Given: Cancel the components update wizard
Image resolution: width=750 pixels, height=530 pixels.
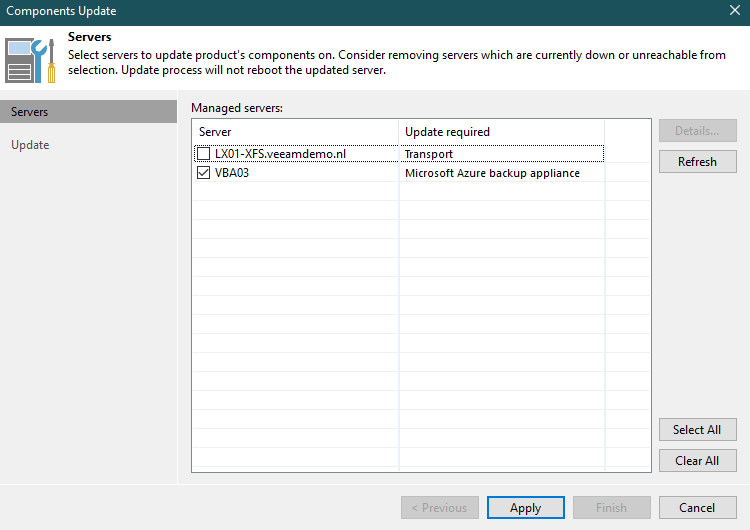Looking at the screenshot, I should [x=698, y=508].
